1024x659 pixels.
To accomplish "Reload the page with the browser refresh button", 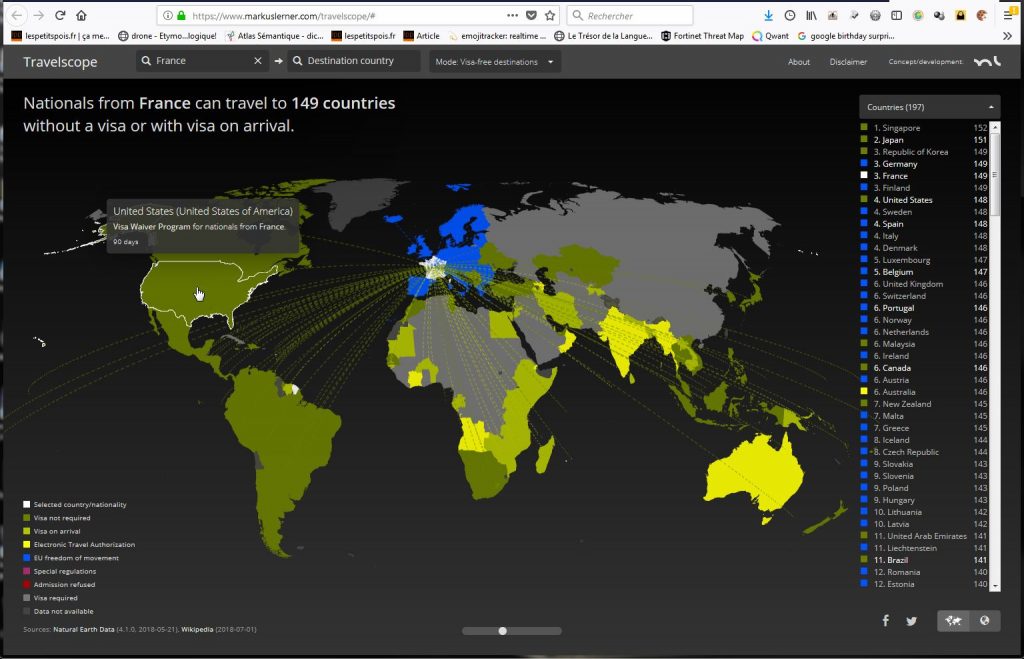I will coord(60,16).
